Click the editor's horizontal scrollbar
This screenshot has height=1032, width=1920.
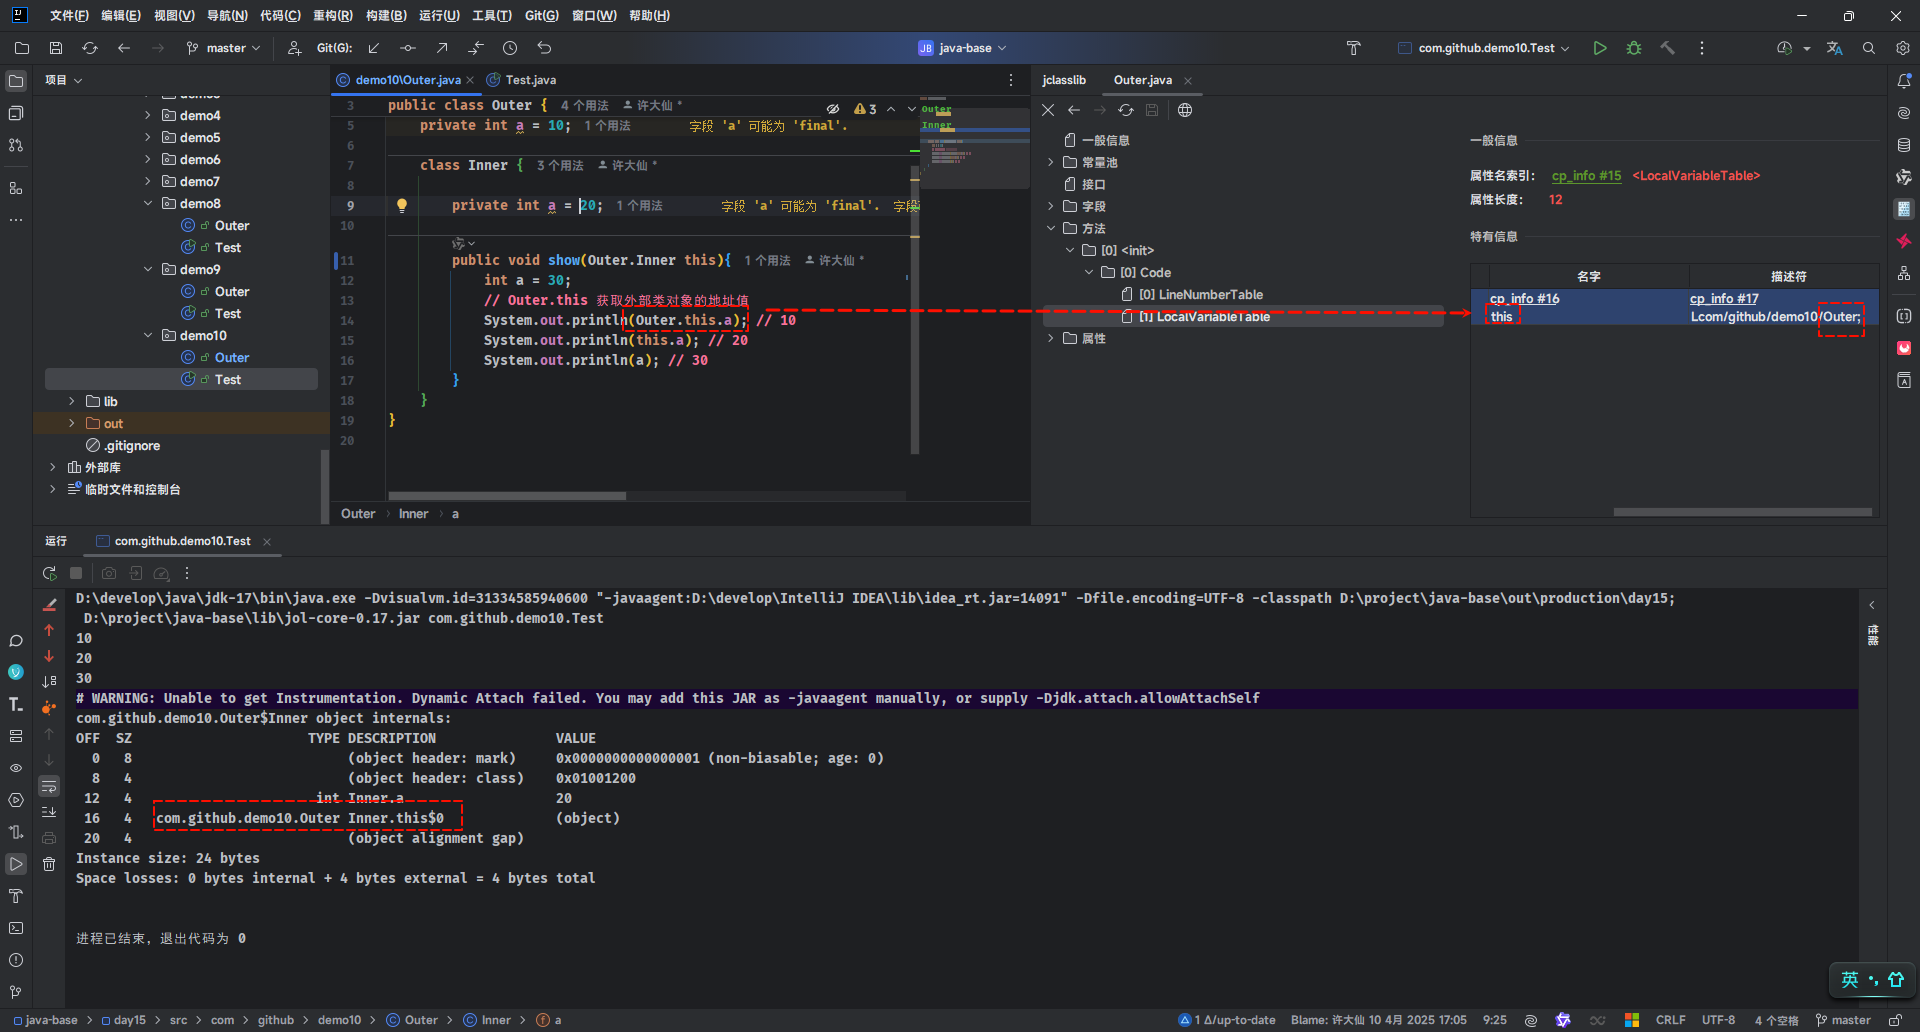coord(507,496)
